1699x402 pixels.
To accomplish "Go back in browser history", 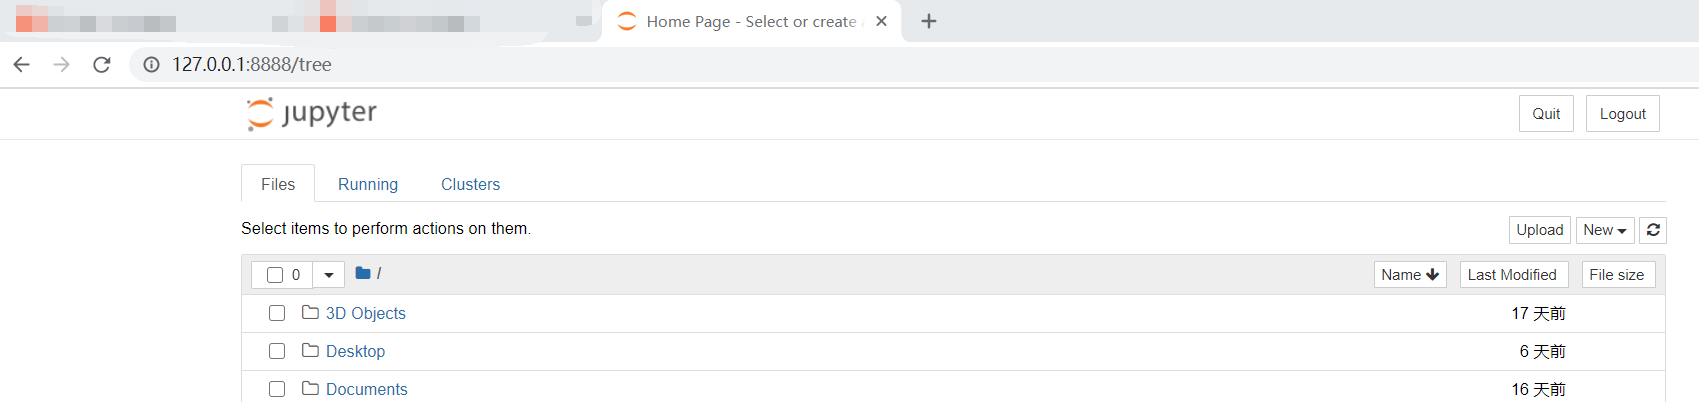I will tap(22, 64).
